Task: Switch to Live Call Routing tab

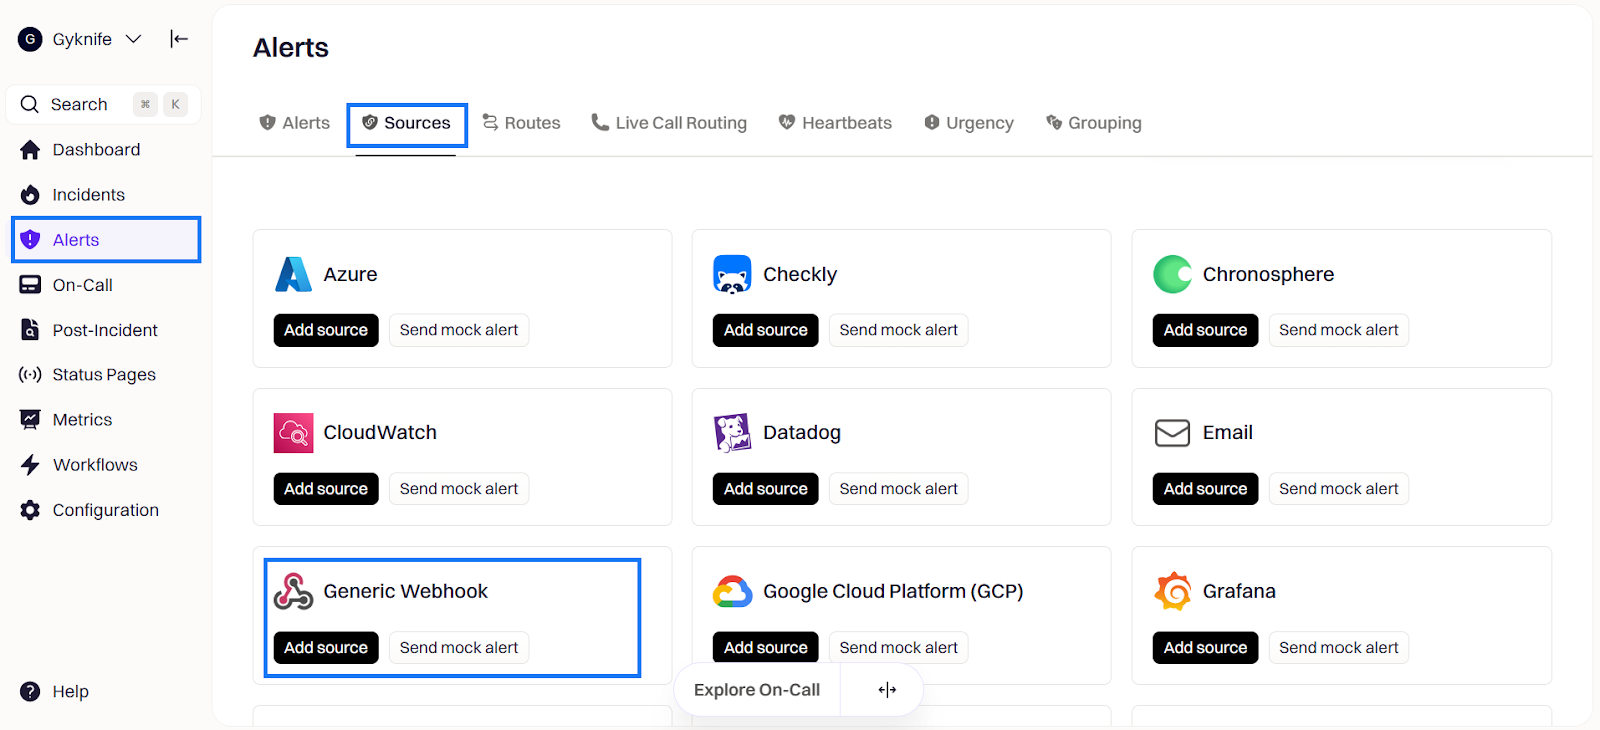Action: pyautogui.click(x=669, y=123)
